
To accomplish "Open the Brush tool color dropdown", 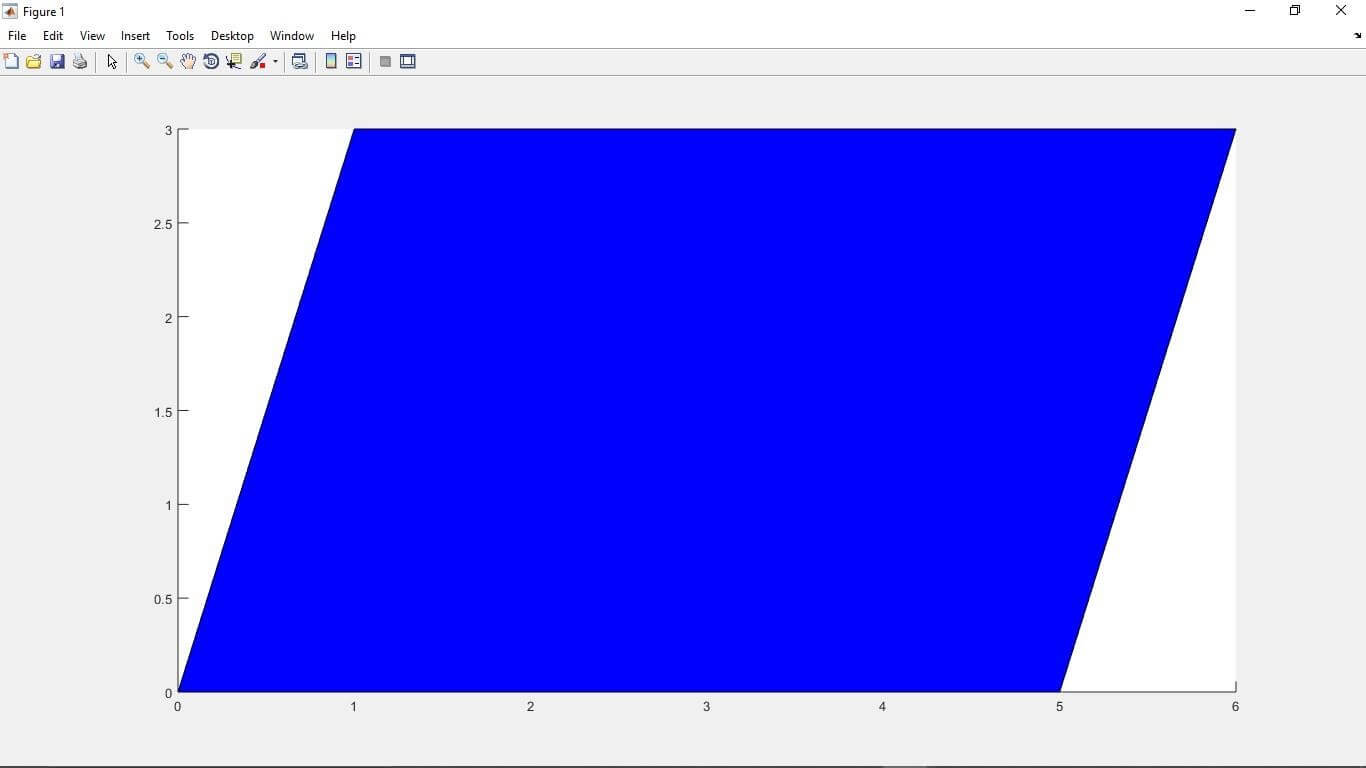I will (273, 61).
